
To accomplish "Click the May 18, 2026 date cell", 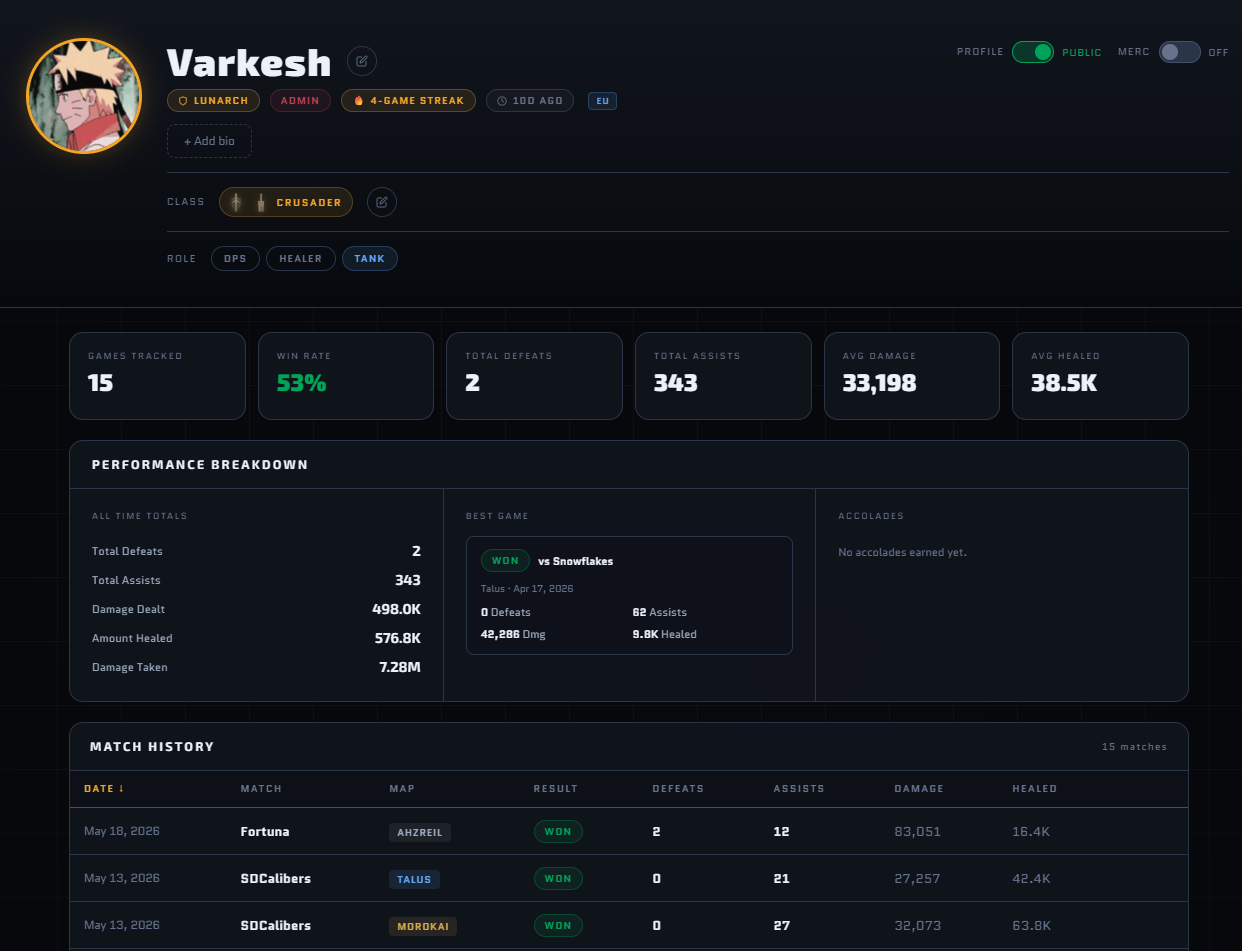I will click(122, 831).
